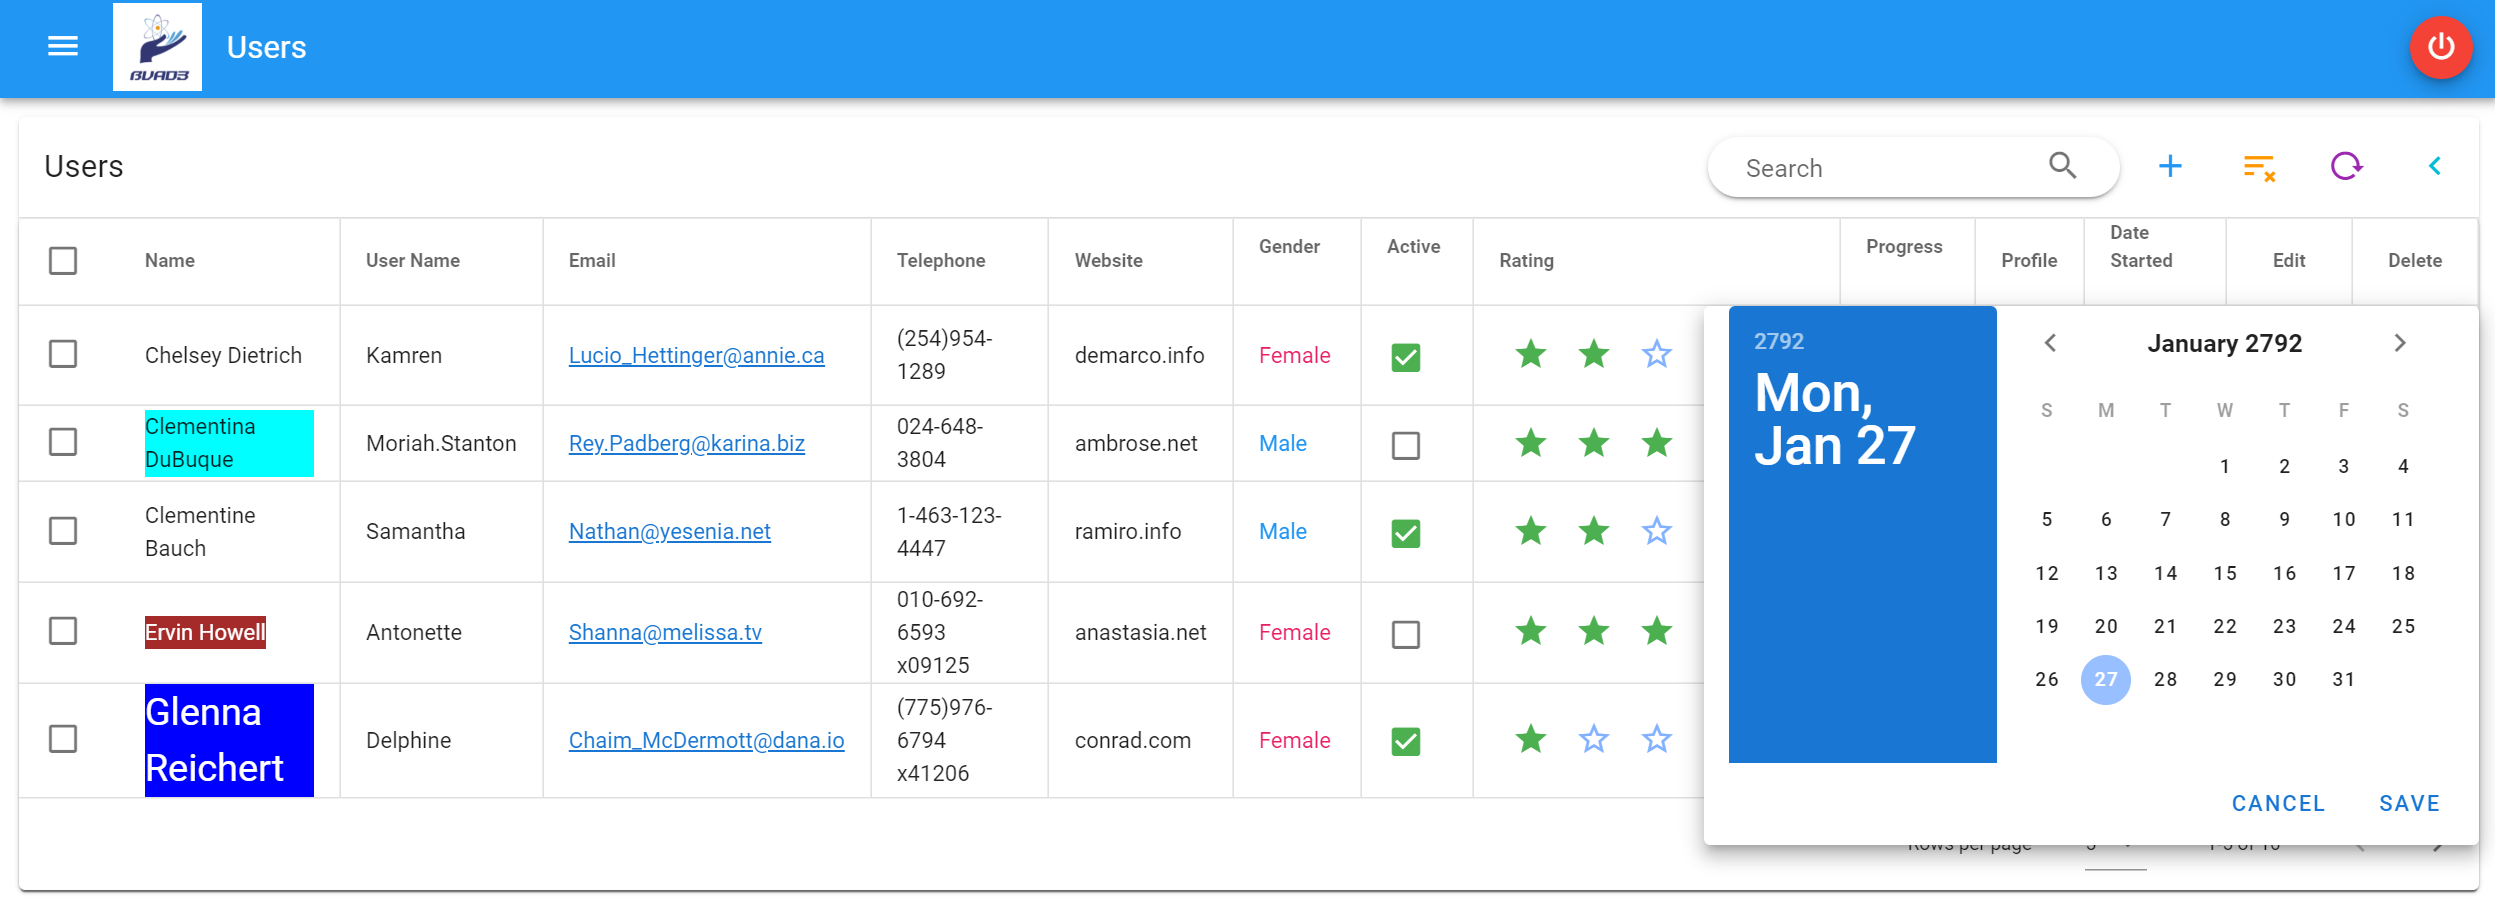Open Nathan@yesenia.net email link

pyautogui.click(x=669, y=531)
